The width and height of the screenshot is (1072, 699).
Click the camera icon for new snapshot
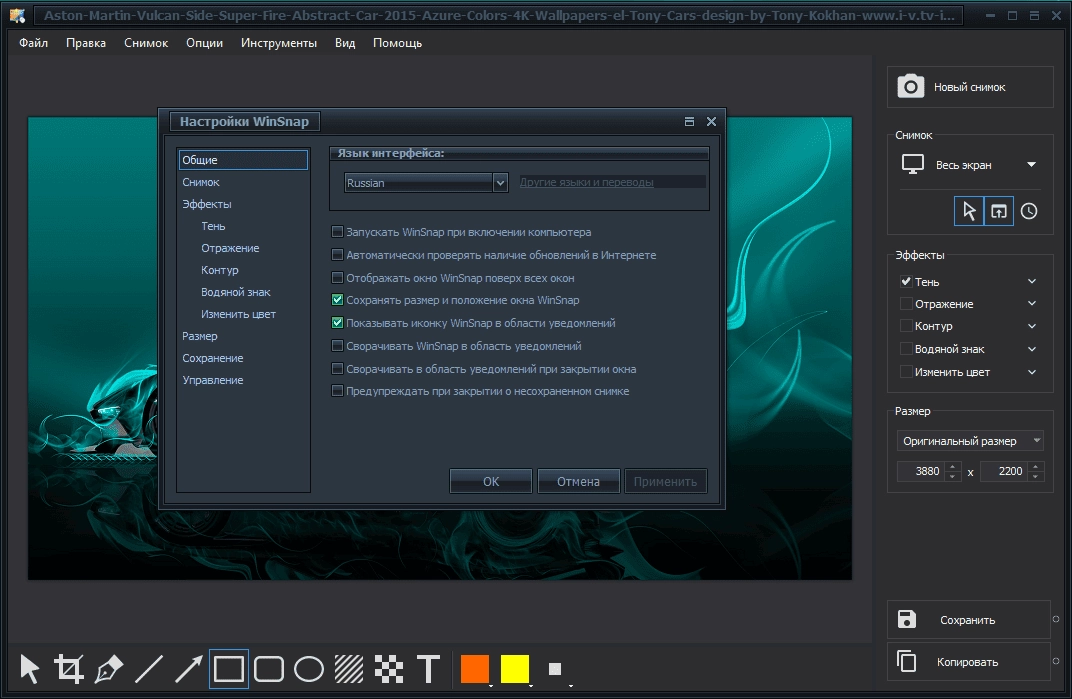[x=911, y=87]
